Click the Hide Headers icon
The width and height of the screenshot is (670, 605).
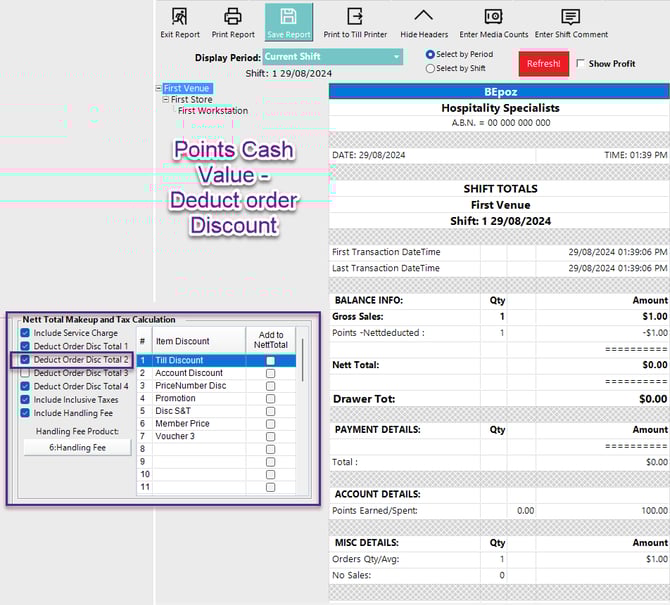click(424, 17)
